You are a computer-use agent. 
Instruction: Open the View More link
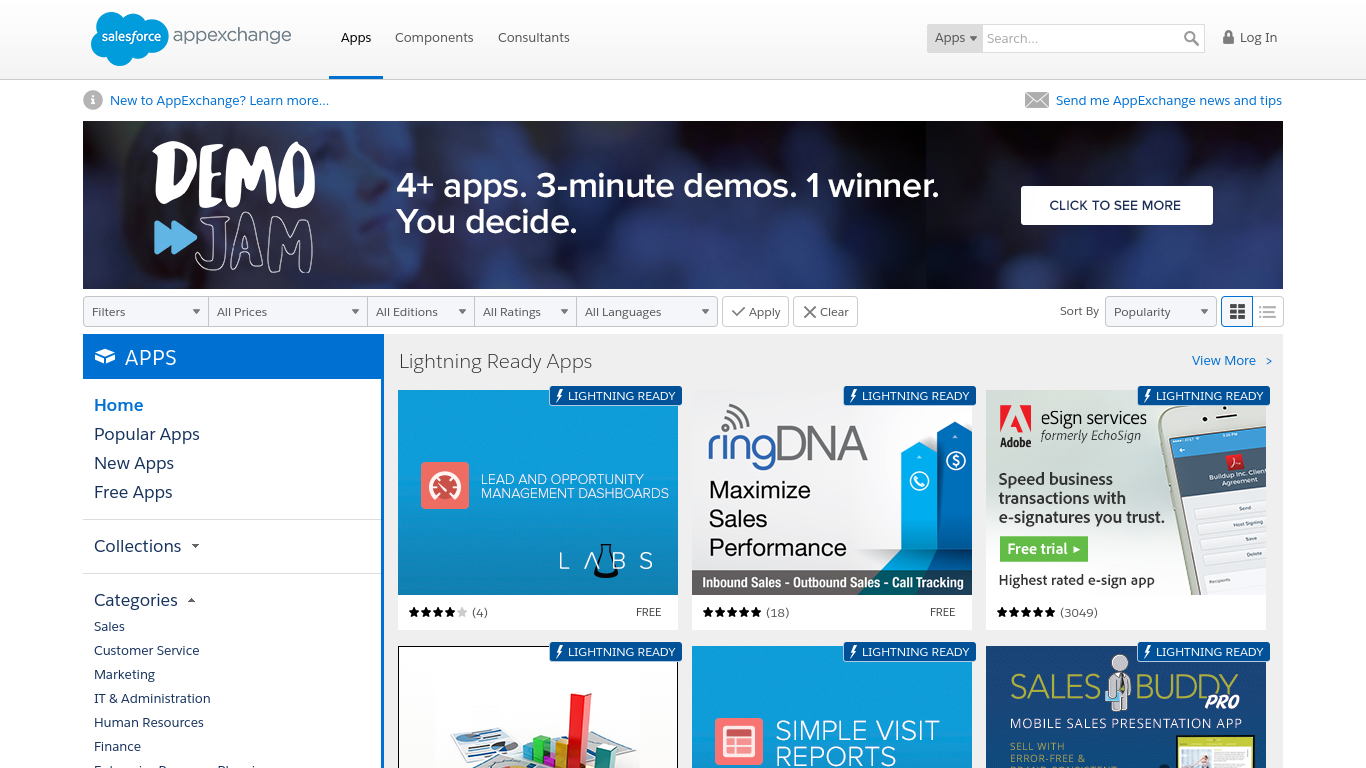(1232, 361)
